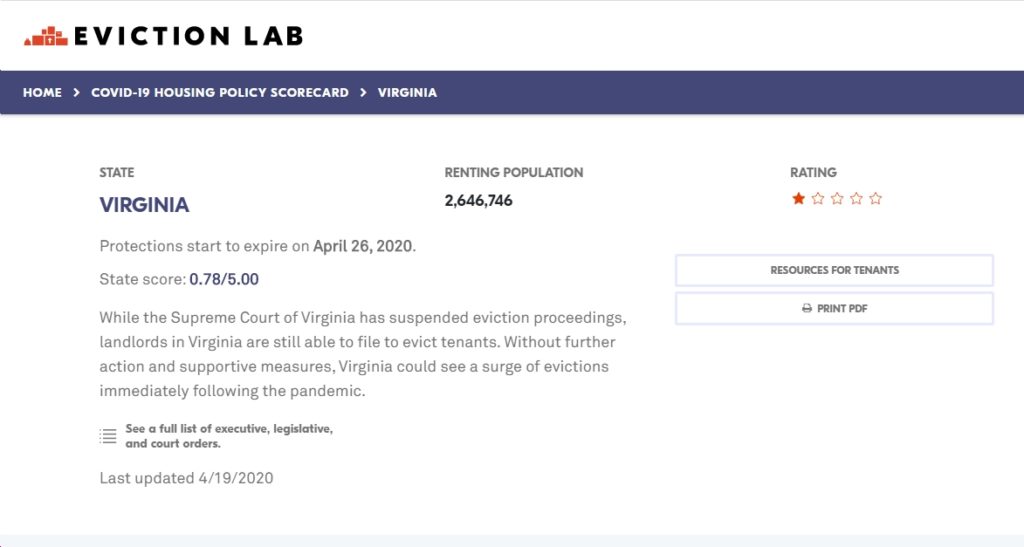Click the chevron after HOME
The image size is (1024, 547).
[76, 93]
